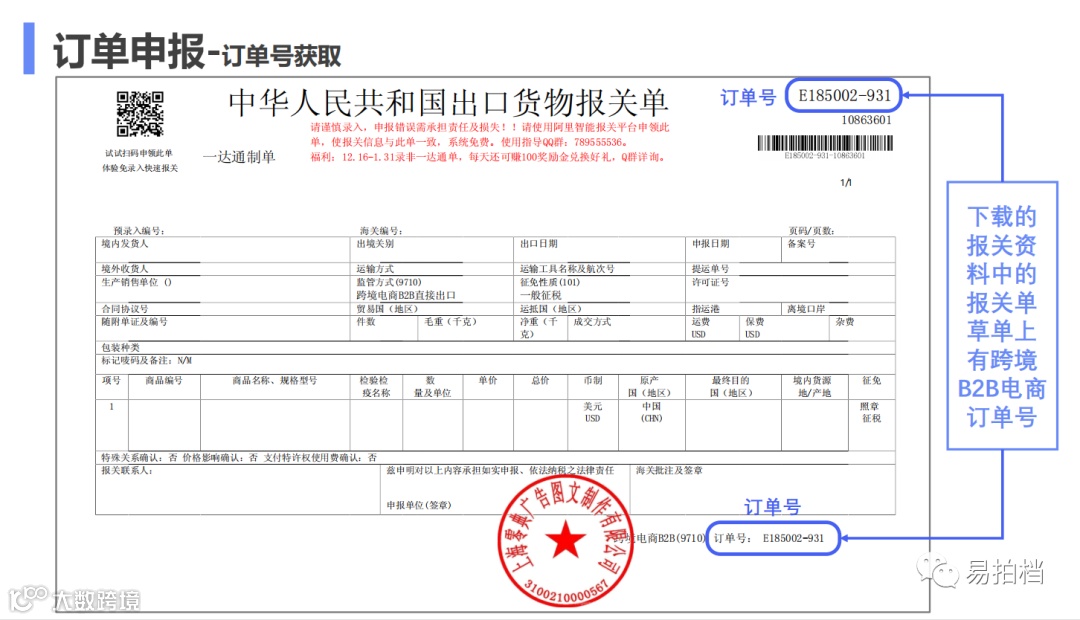The width and height of the screenshot is (1080, 620).
Task: Click the "商品编号" column header
Action: point(164,386)
